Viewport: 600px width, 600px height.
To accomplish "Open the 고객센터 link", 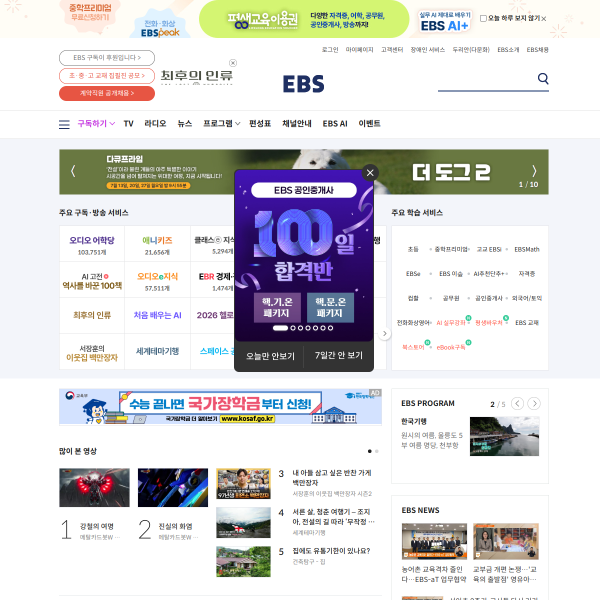I will [x=392, y=50].
